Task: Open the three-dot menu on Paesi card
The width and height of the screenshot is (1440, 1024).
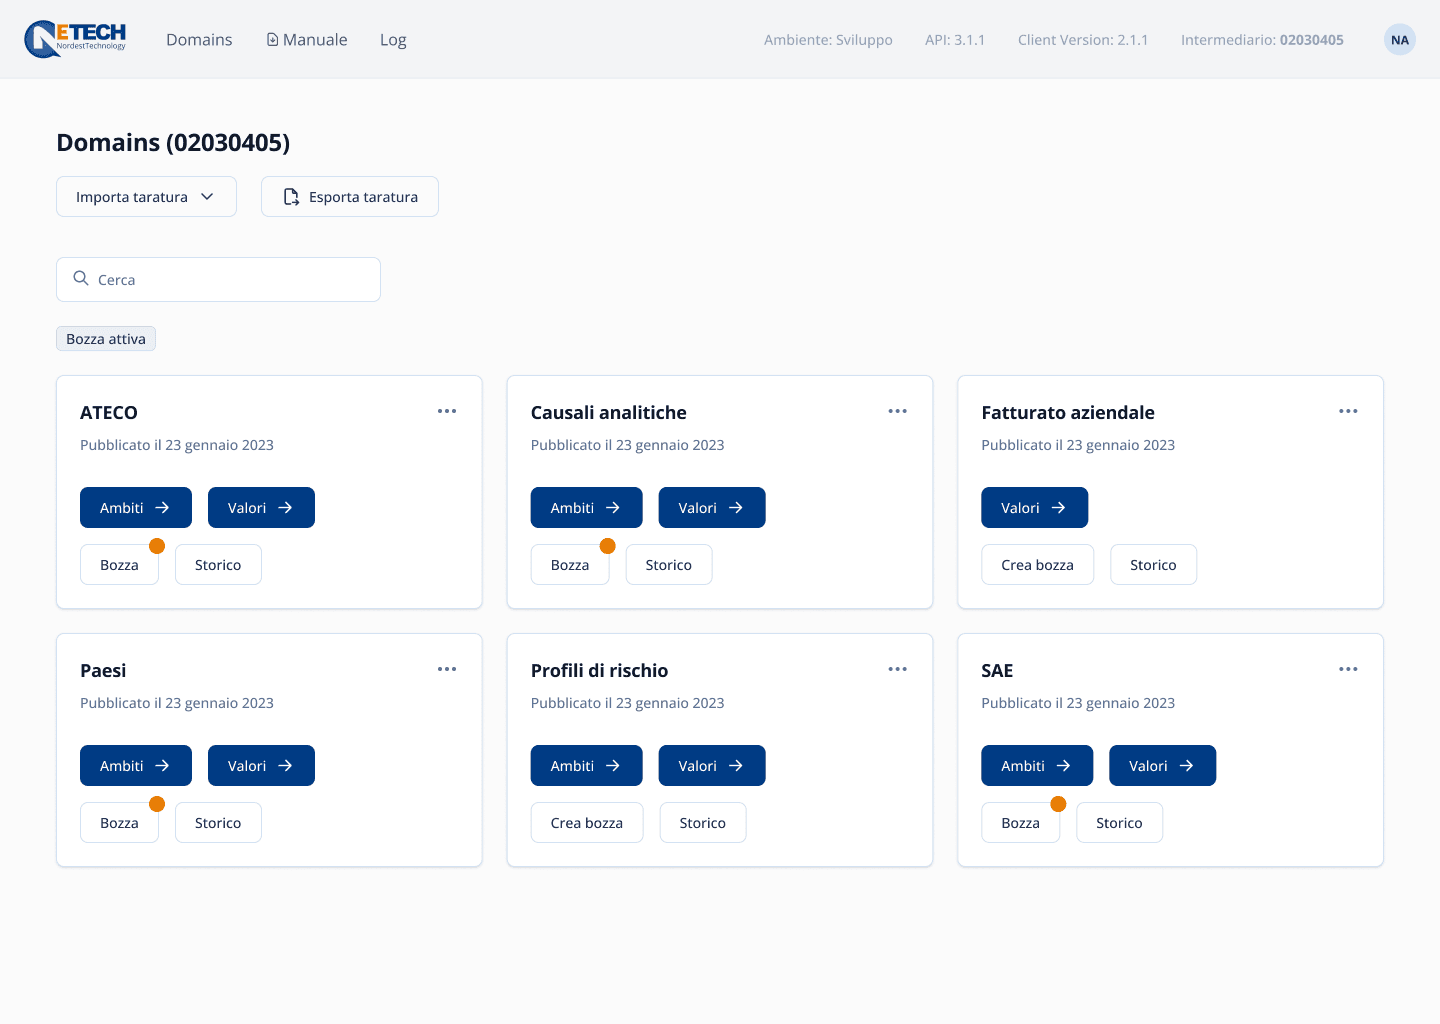Action: (x=447, y=669)
